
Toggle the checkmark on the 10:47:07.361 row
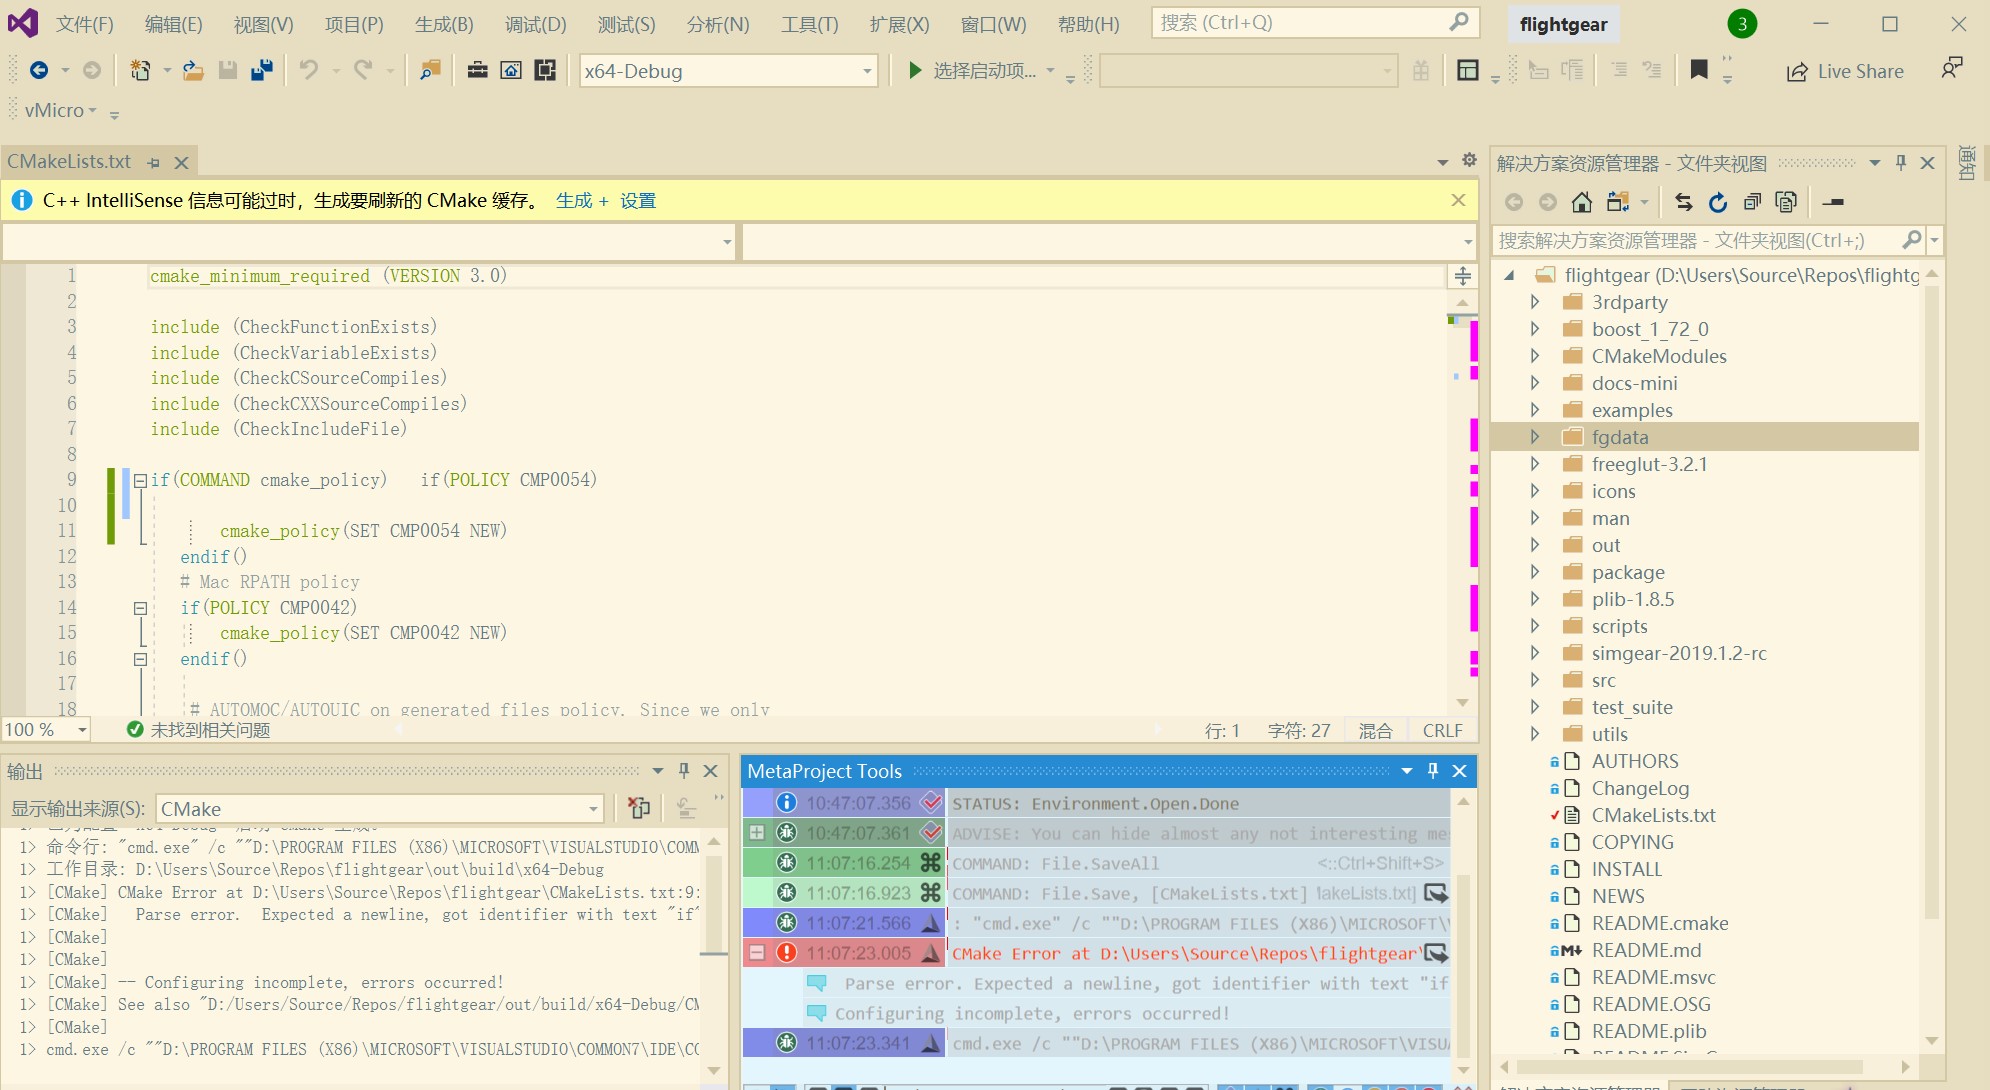(931, 833)
